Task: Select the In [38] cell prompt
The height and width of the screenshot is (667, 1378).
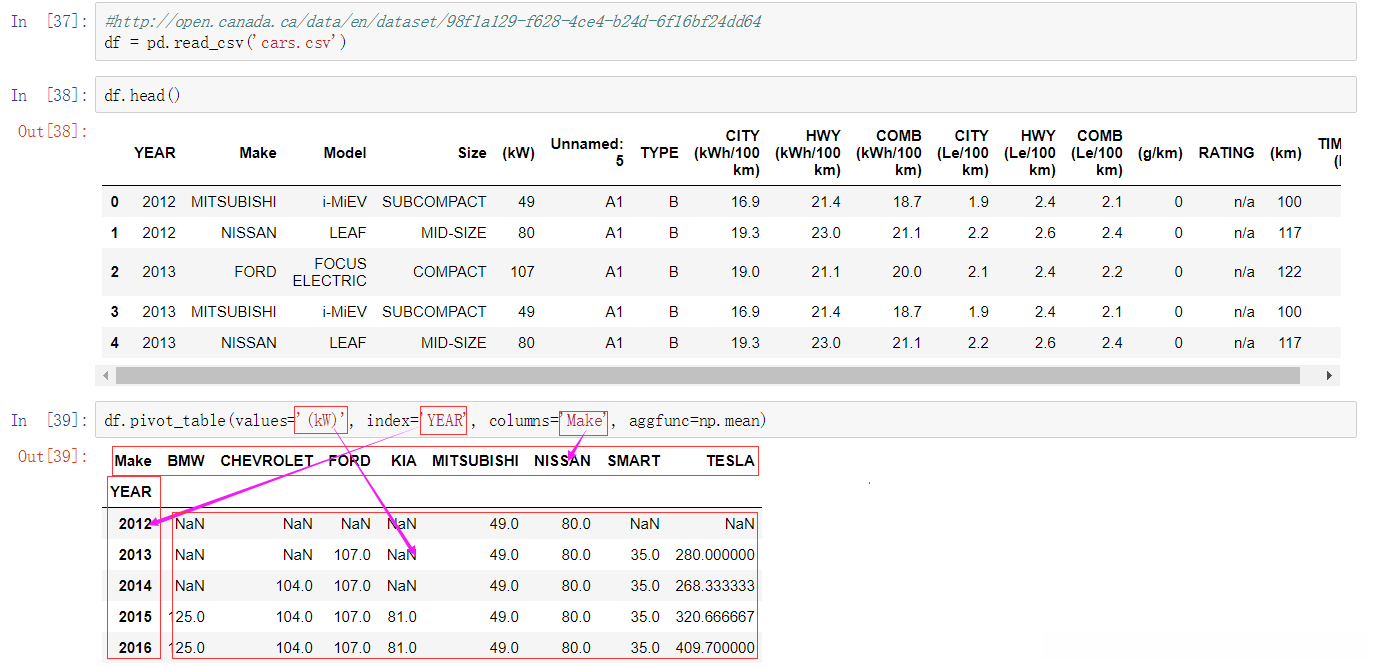Action: tap(48, 95)
